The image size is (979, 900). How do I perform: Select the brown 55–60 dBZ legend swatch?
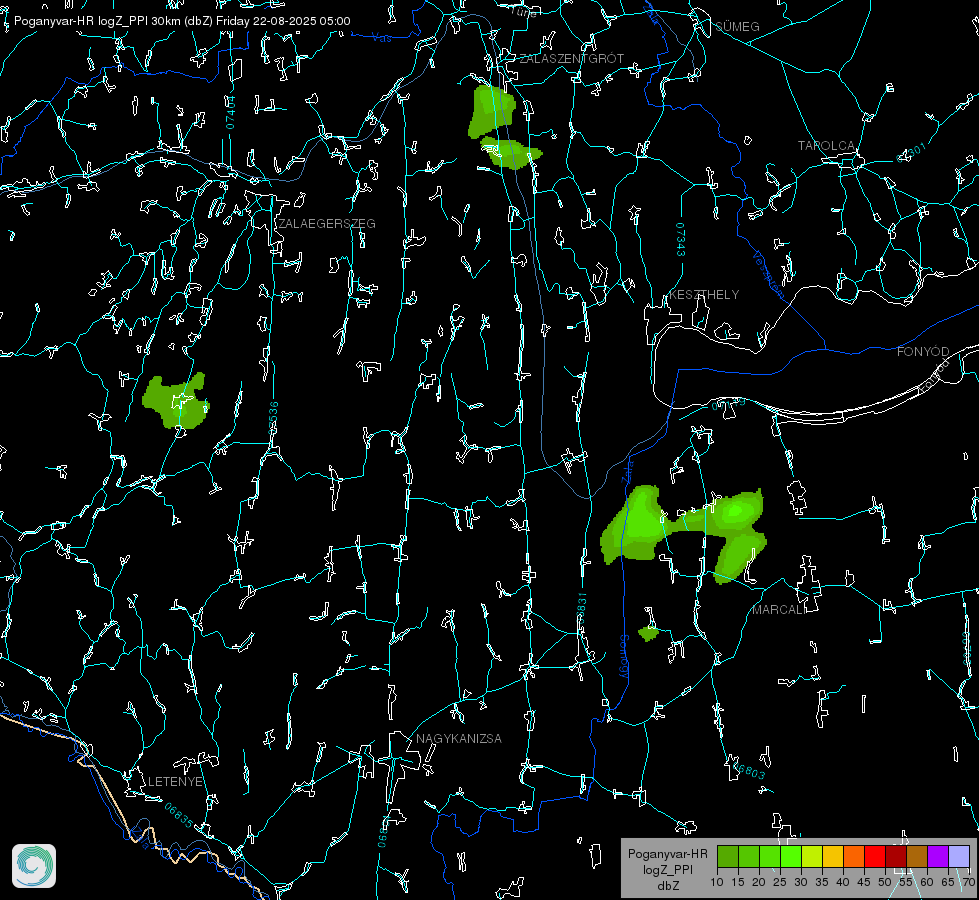tap(917, 857)
